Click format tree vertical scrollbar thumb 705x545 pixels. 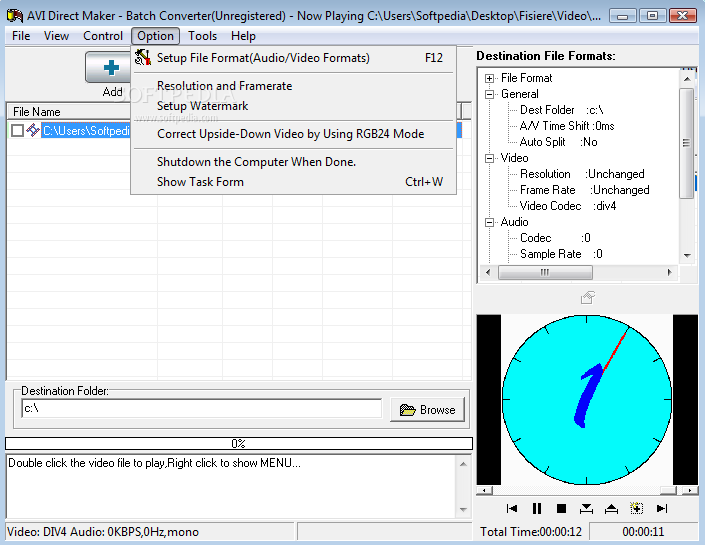point(687,143)
